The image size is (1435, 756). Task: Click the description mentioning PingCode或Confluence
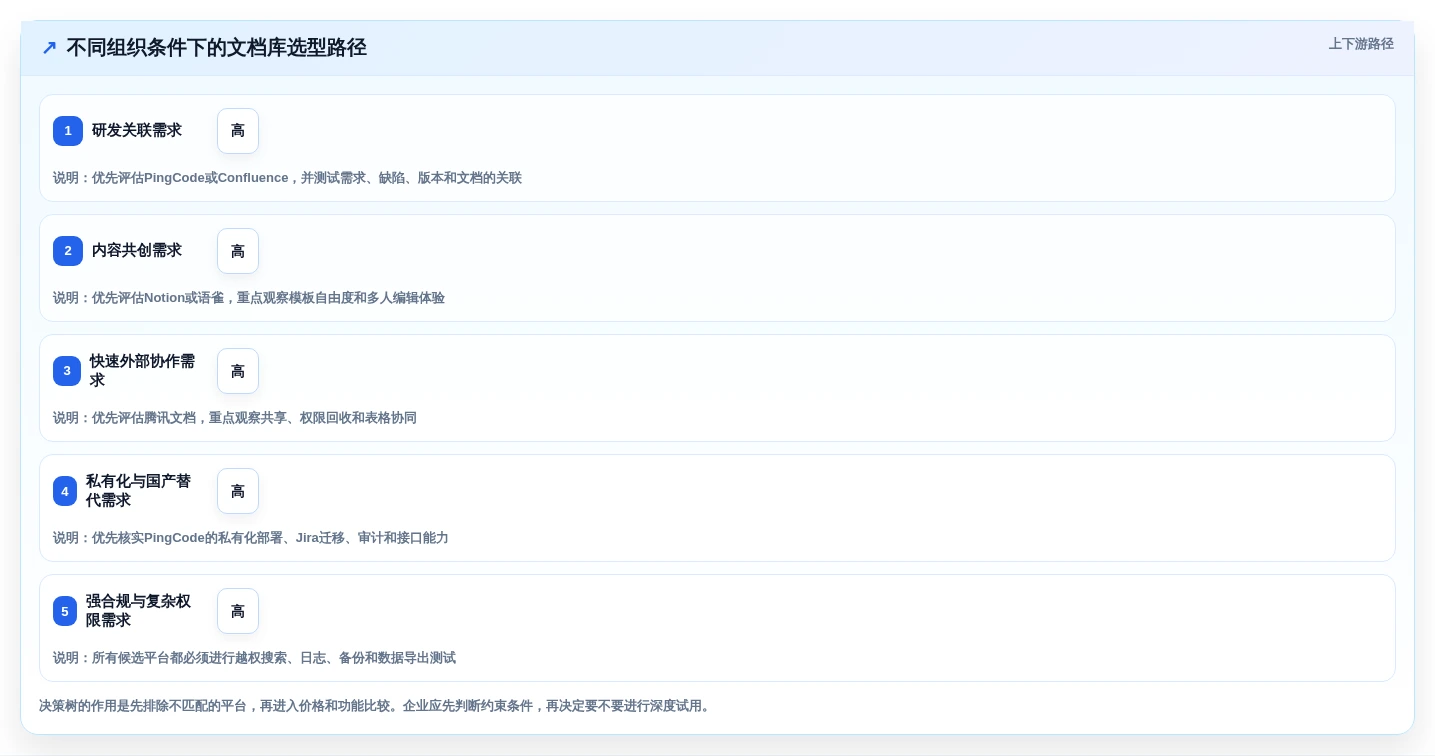pyautogui.click(x=287, y=178)
